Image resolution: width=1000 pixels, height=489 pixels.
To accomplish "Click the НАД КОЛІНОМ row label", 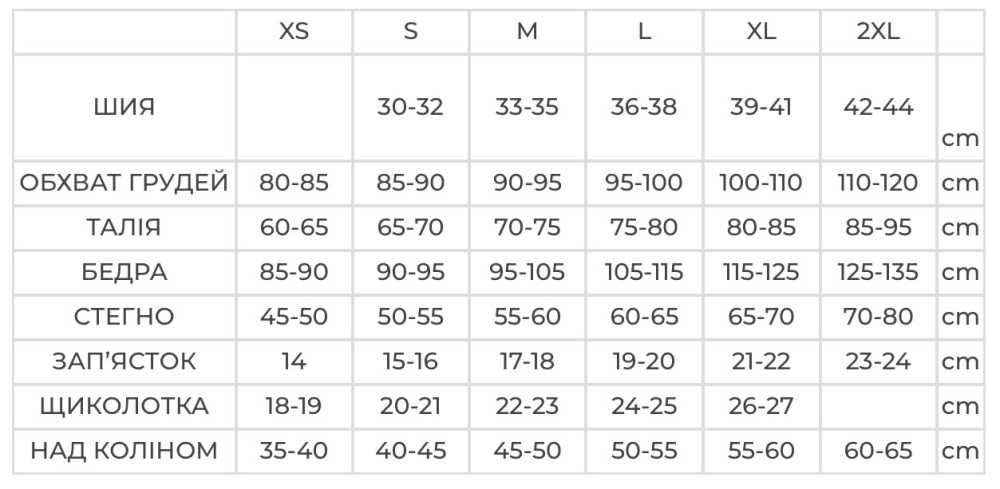I will click(124, 451).
